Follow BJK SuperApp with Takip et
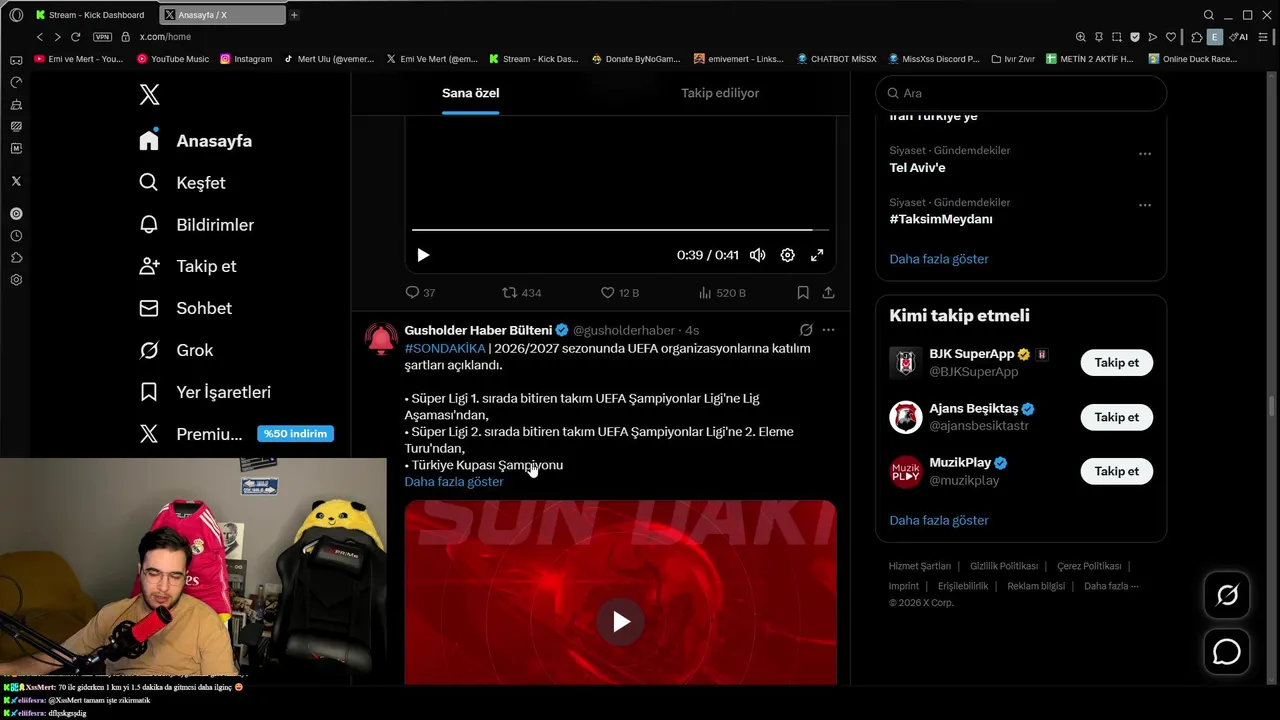This screenshot has width=1280, height=720. tap(1116, 363)
